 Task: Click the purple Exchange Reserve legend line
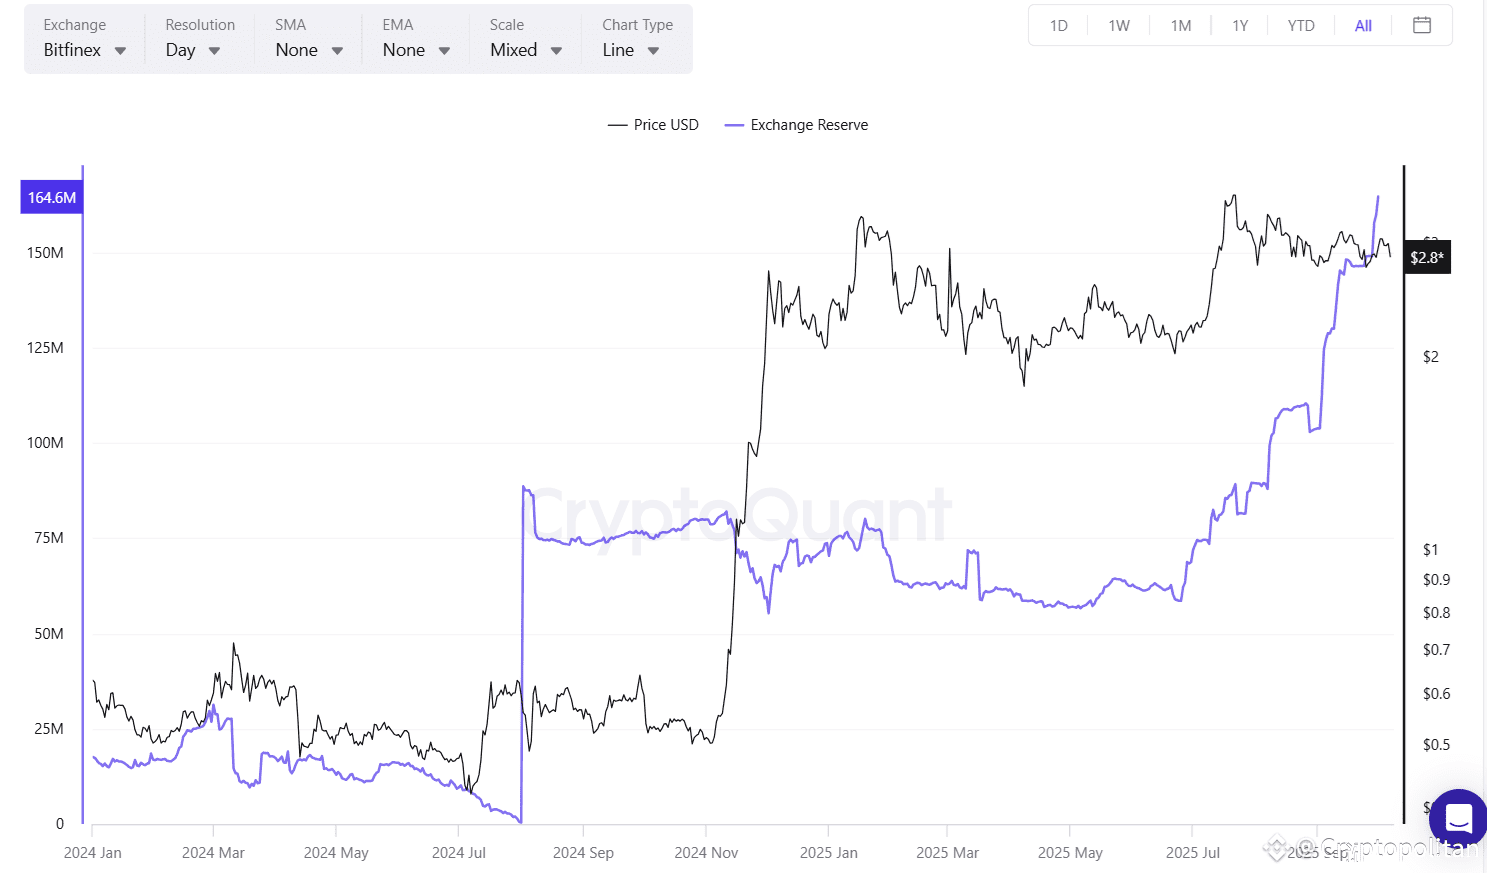point(734,125)
